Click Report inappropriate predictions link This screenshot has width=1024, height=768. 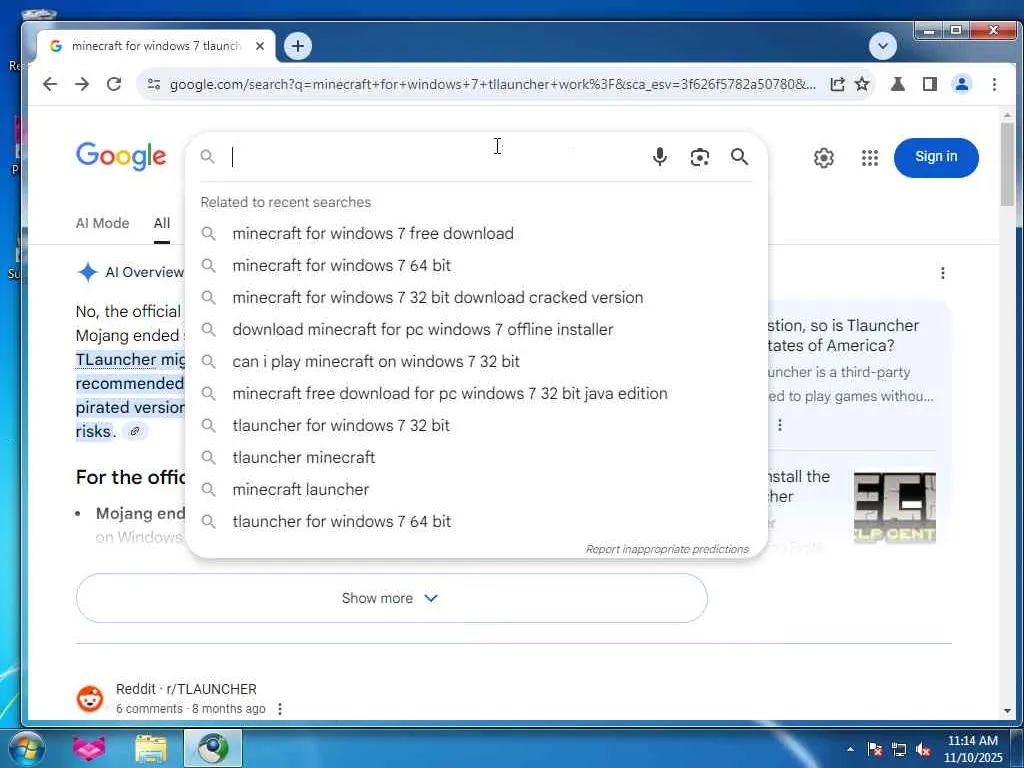click(x=667, y=549)
